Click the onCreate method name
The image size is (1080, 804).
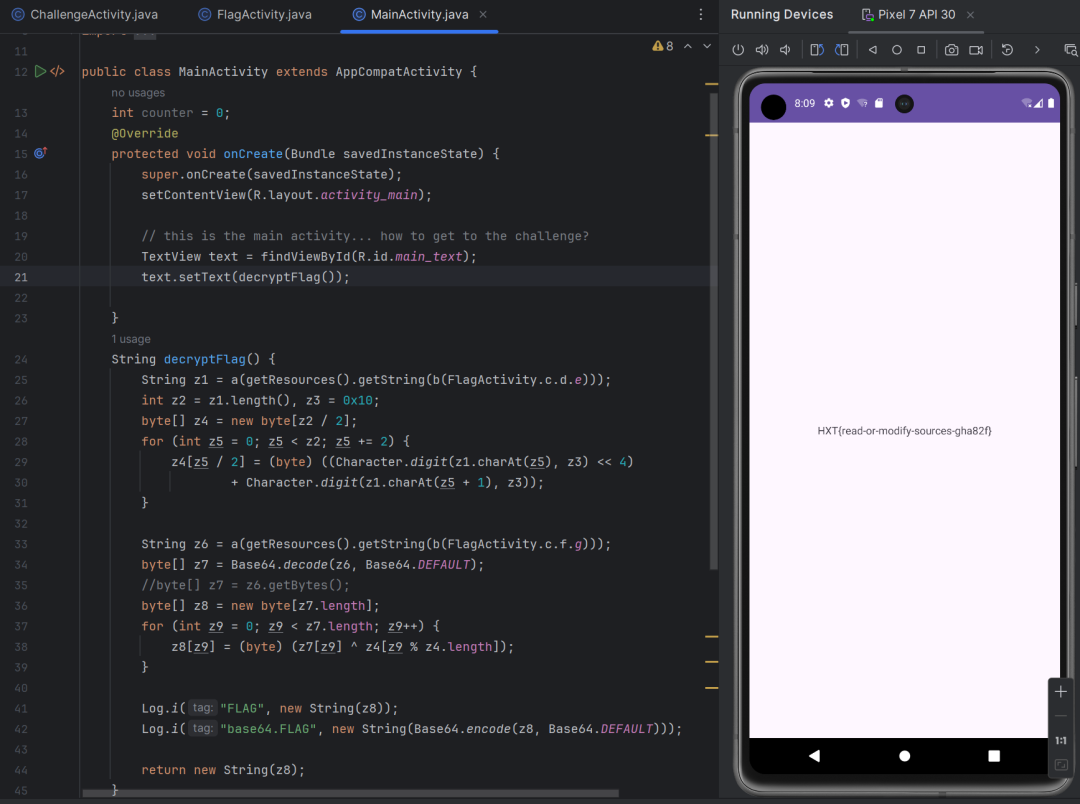click(x=253, y=154)
